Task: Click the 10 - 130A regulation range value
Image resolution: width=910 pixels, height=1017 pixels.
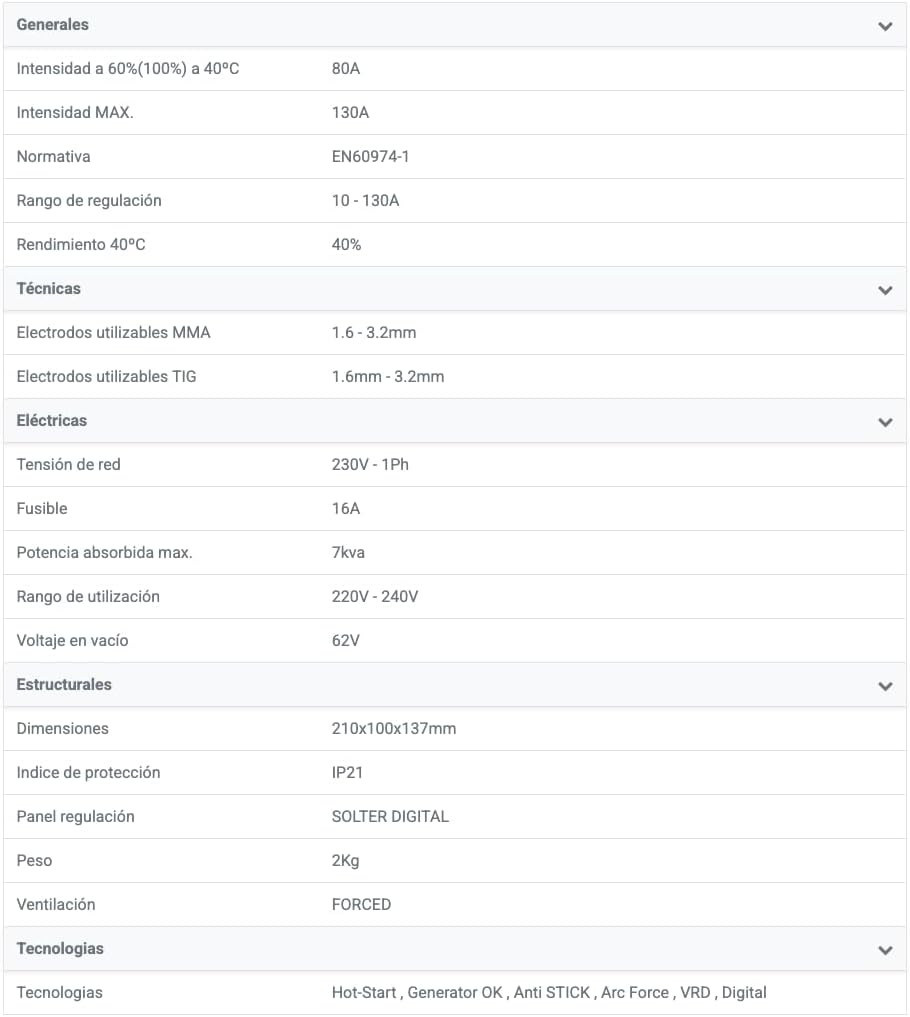Action: coord(365,201)
